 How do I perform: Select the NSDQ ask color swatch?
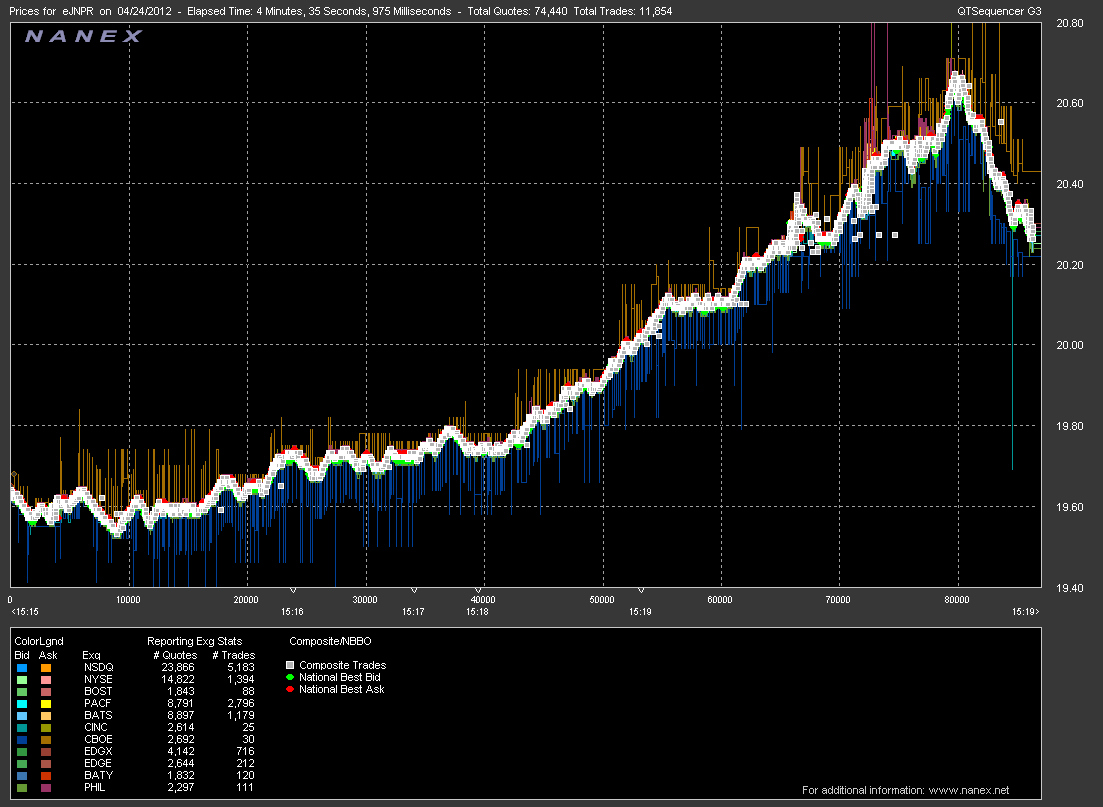(46, 667)
